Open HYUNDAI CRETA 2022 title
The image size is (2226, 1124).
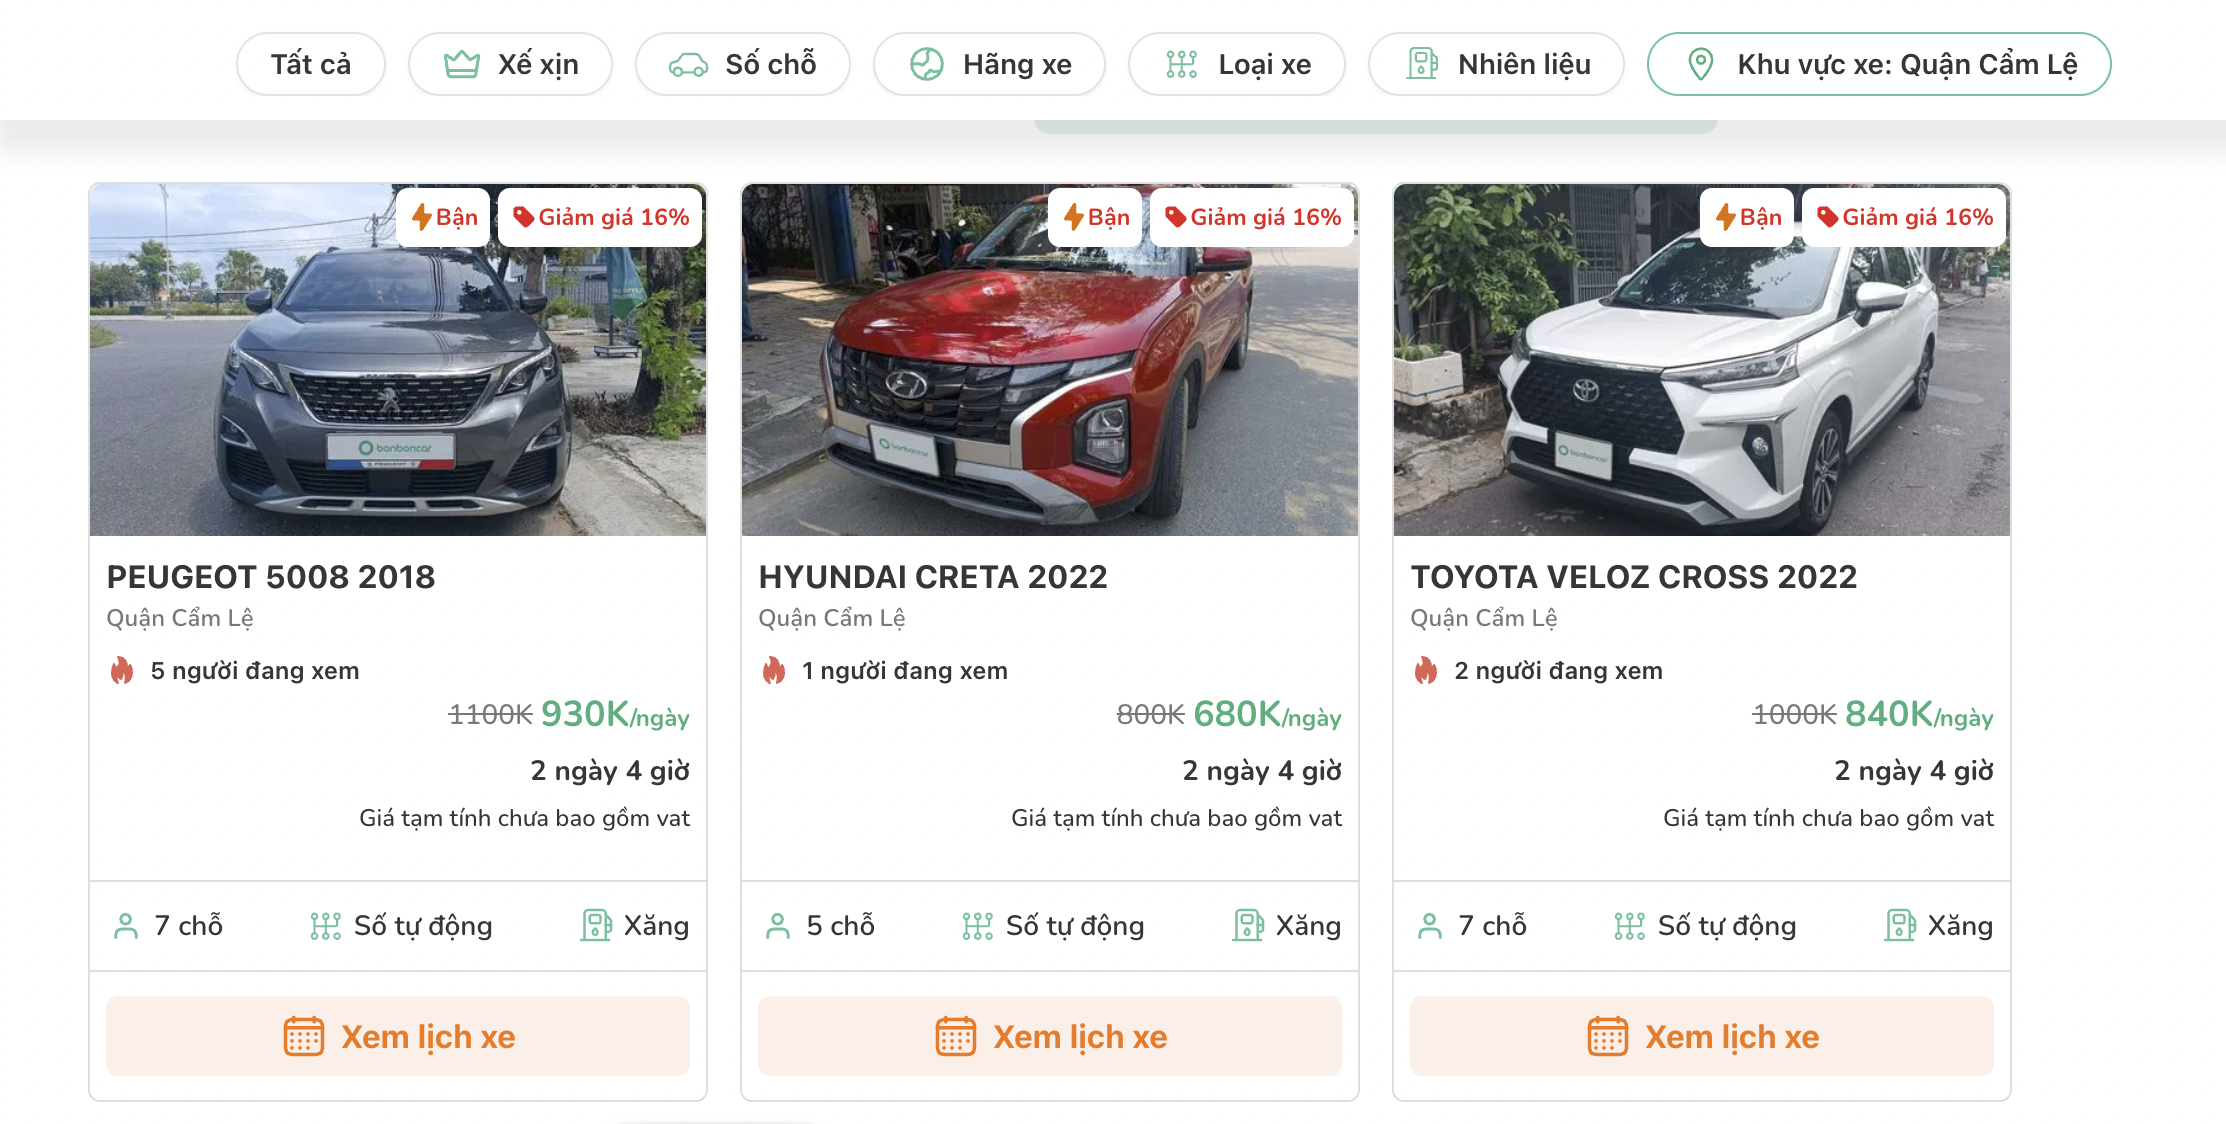933,577
